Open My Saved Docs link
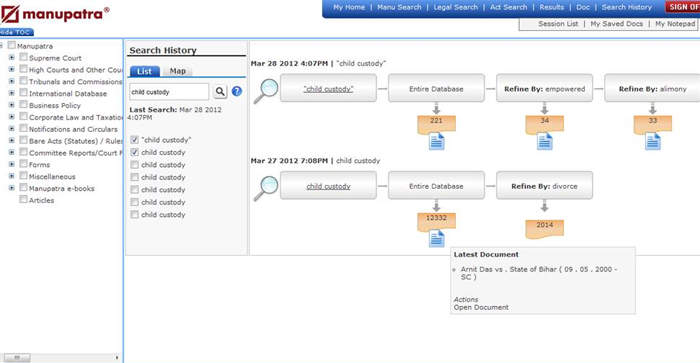The width and height of the screenshot is (700, 363). tap(617, 24)
